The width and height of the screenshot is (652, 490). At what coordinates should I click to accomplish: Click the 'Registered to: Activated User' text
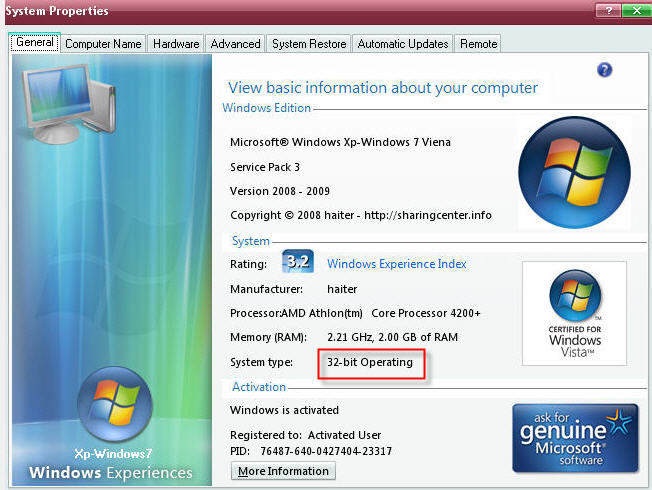(305, 435)
